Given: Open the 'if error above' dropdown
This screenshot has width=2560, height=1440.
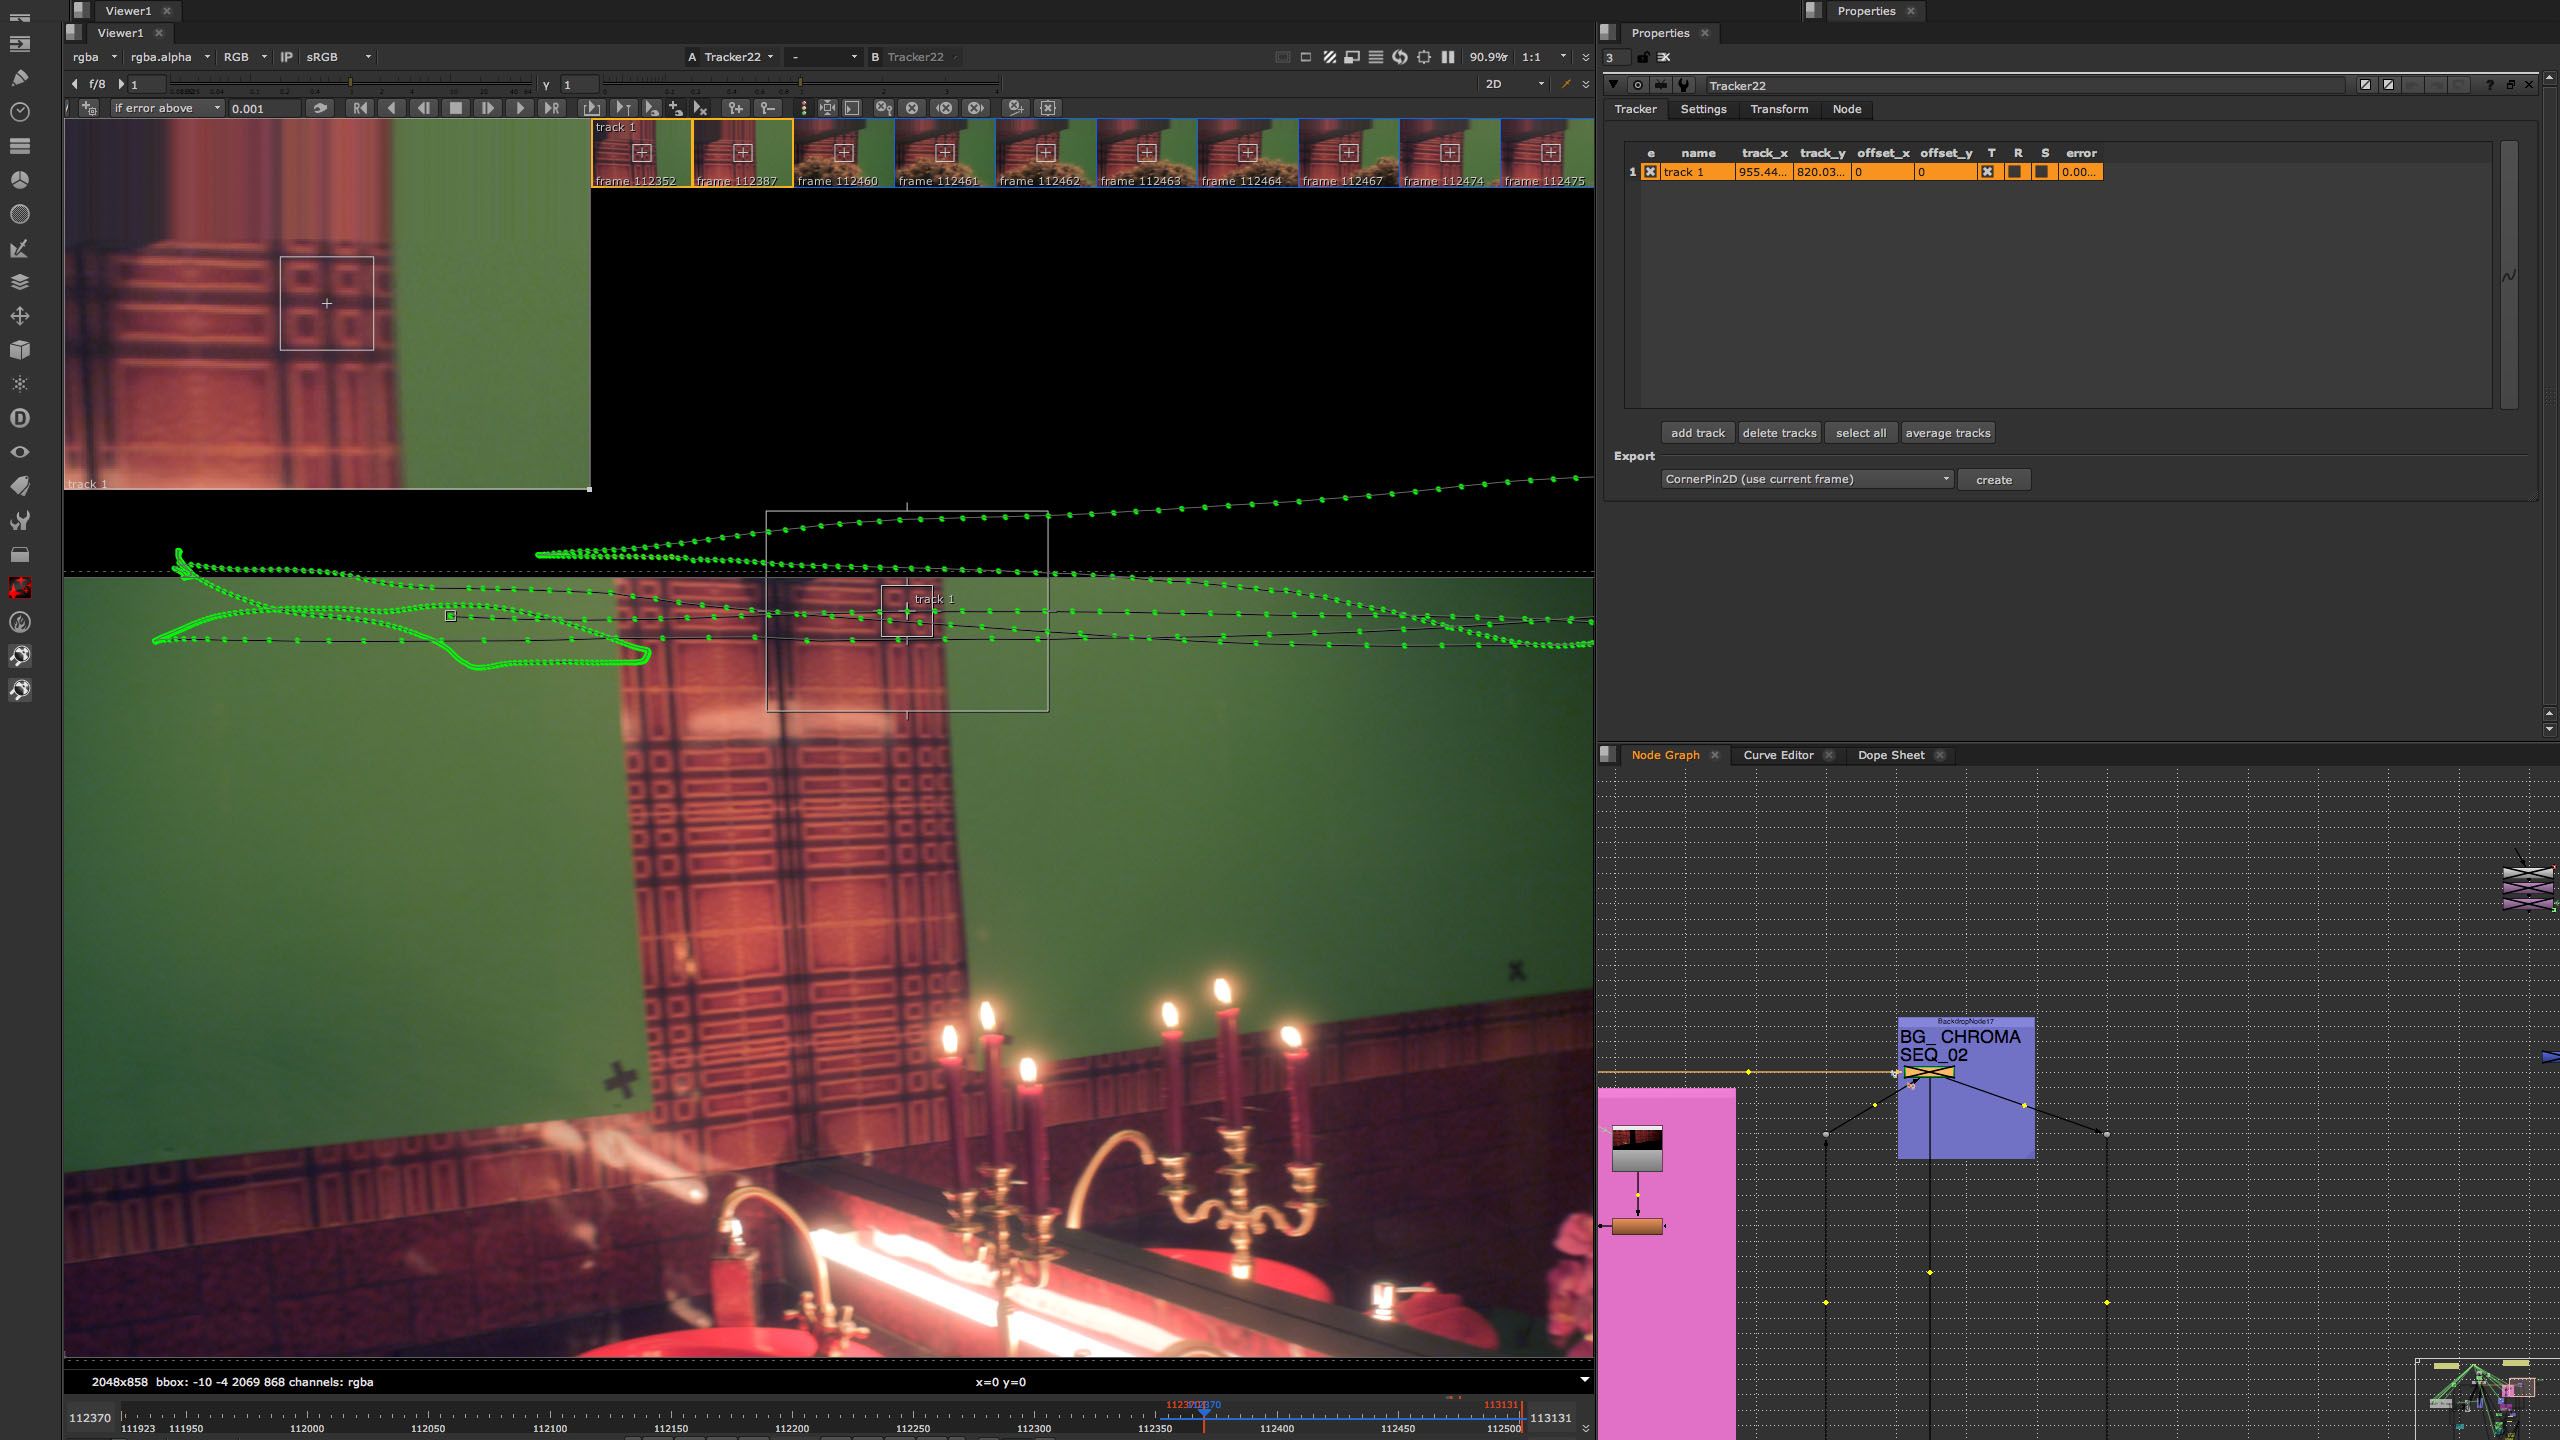Looking at the screenshot, I should (166, 108).
